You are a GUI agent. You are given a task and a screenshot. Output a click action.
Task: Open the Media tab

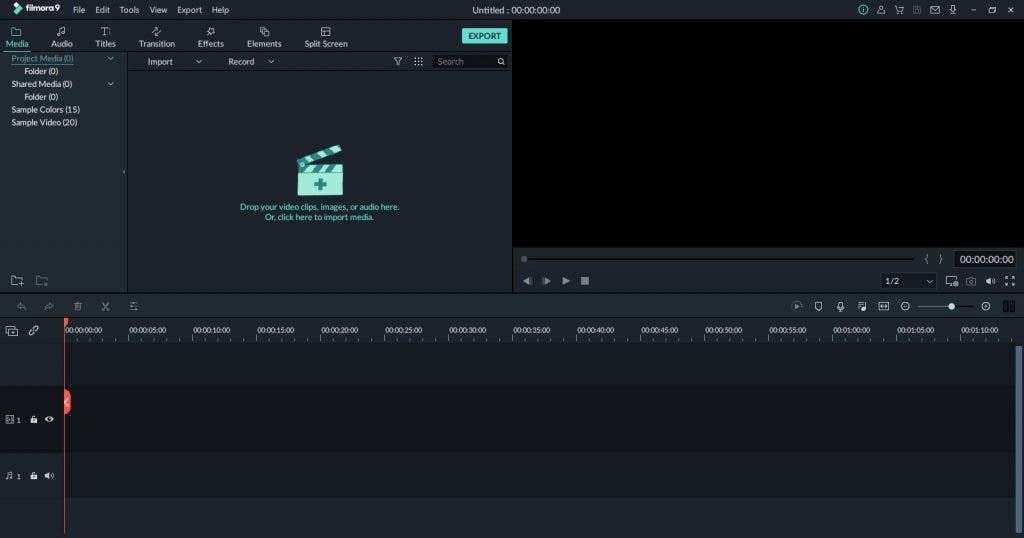(x=17, y=37)
